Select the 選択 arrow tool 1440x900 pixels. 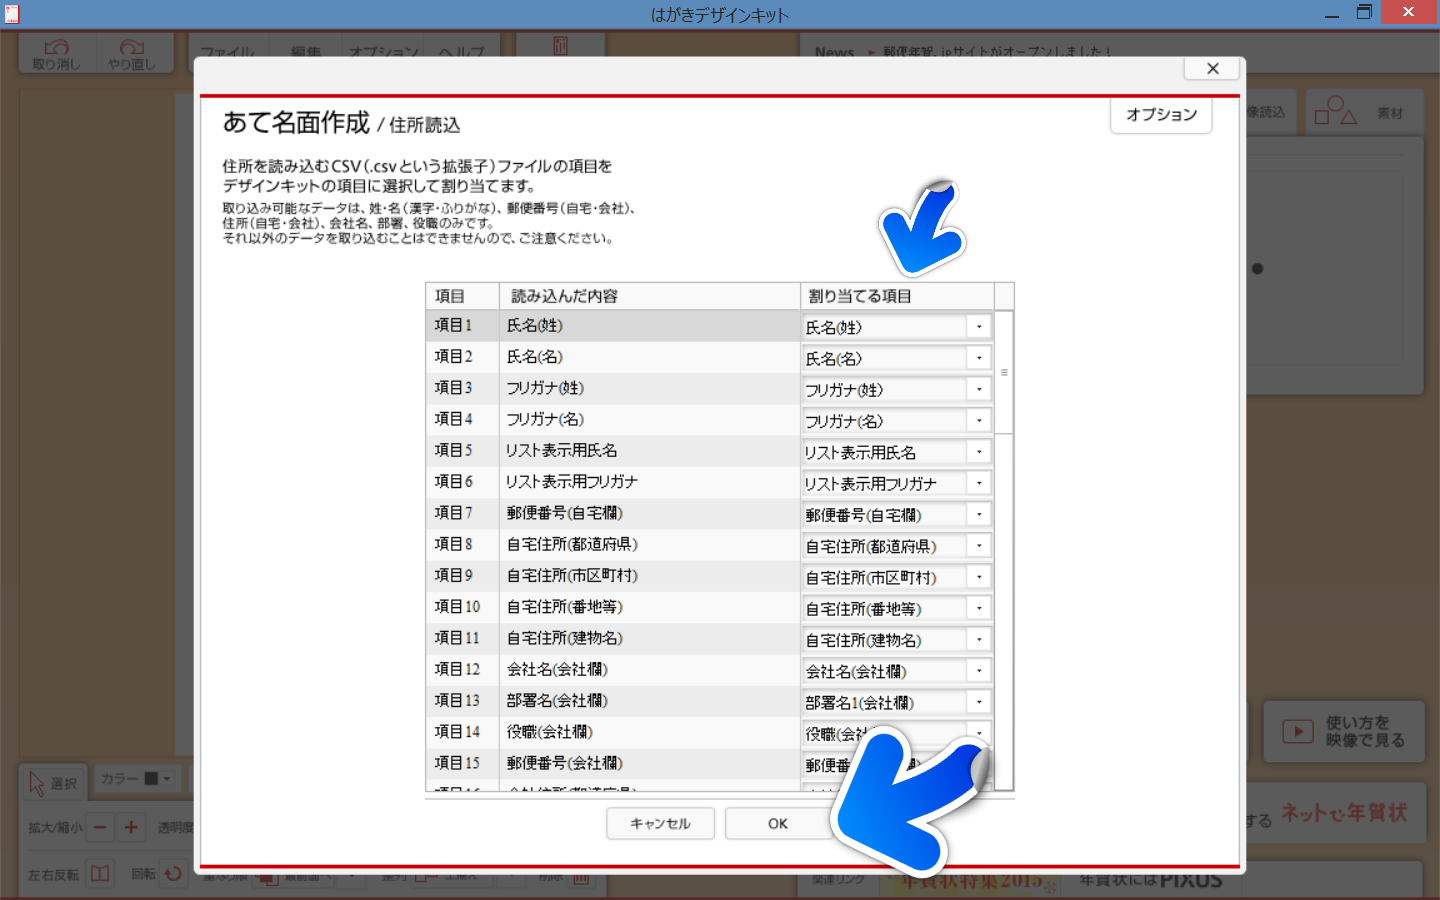pos(53,783)
